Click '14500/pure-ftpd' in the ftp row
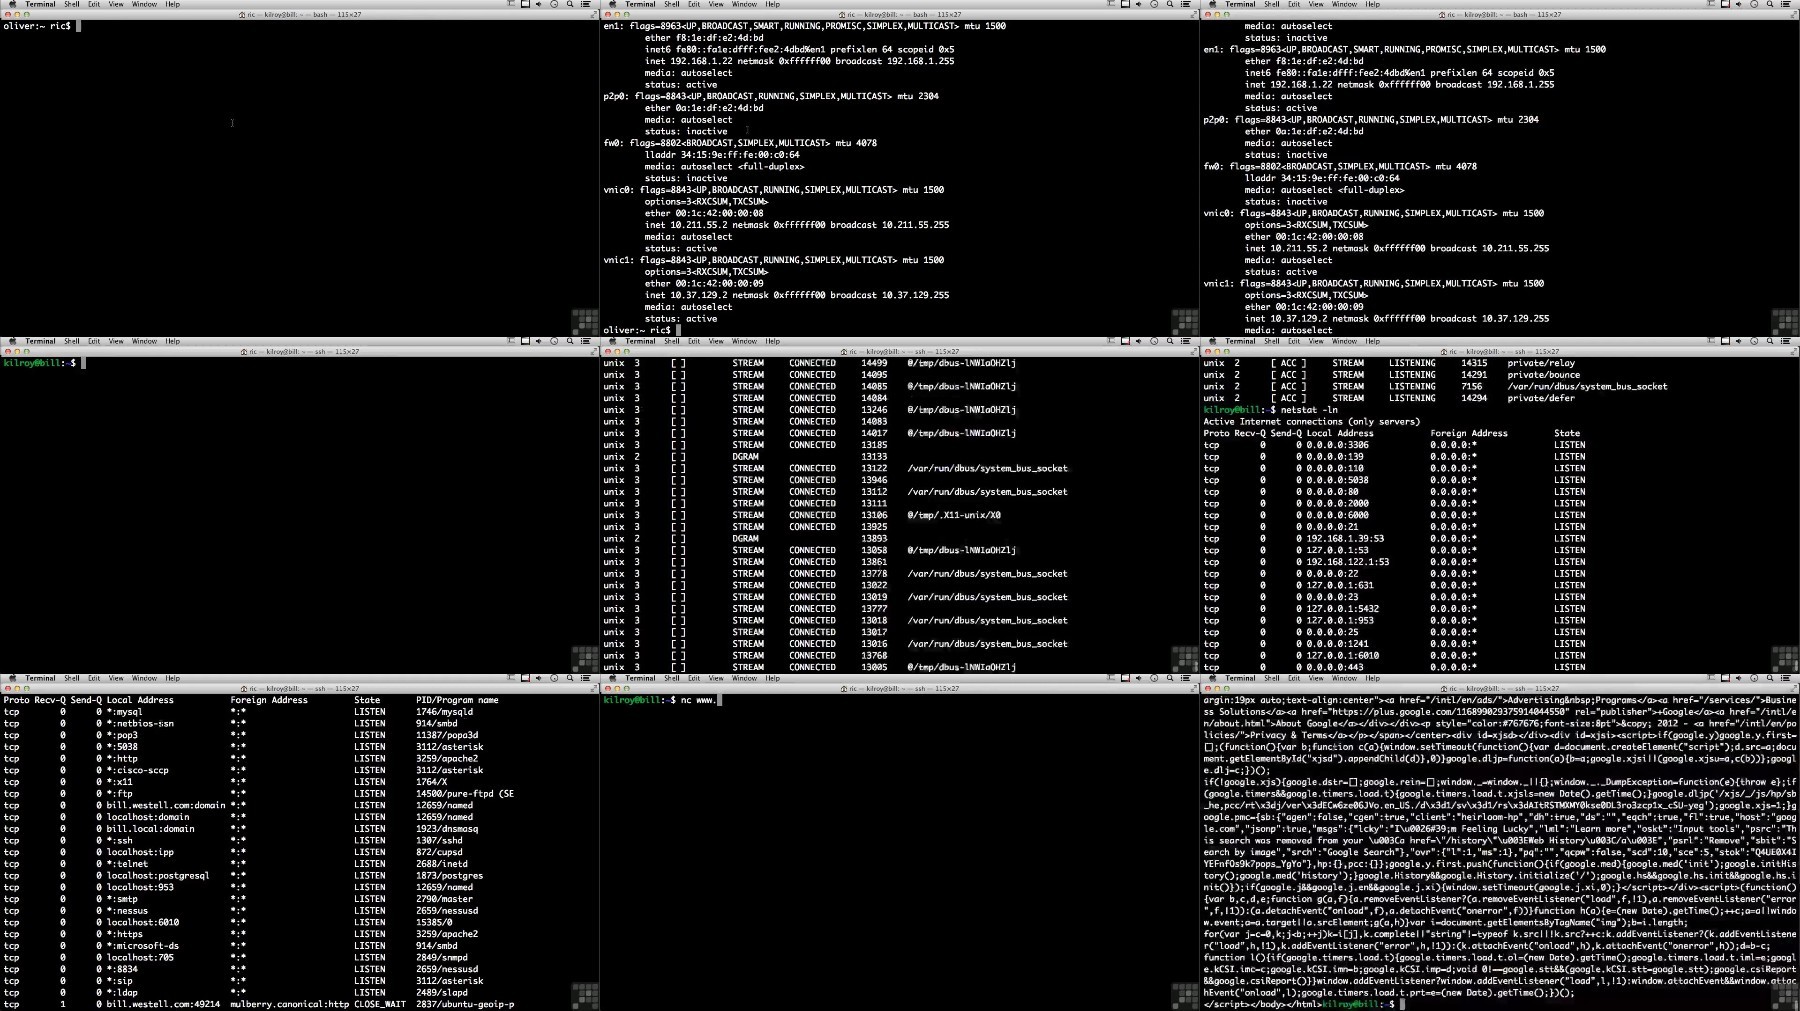 (455, 794)
